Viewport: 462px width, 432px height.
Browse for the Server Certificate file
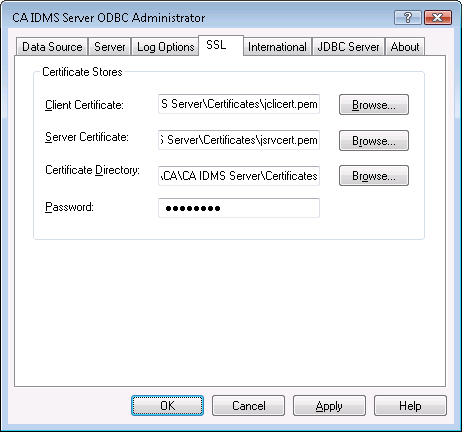pyautogui.click(x=374, y=140)
